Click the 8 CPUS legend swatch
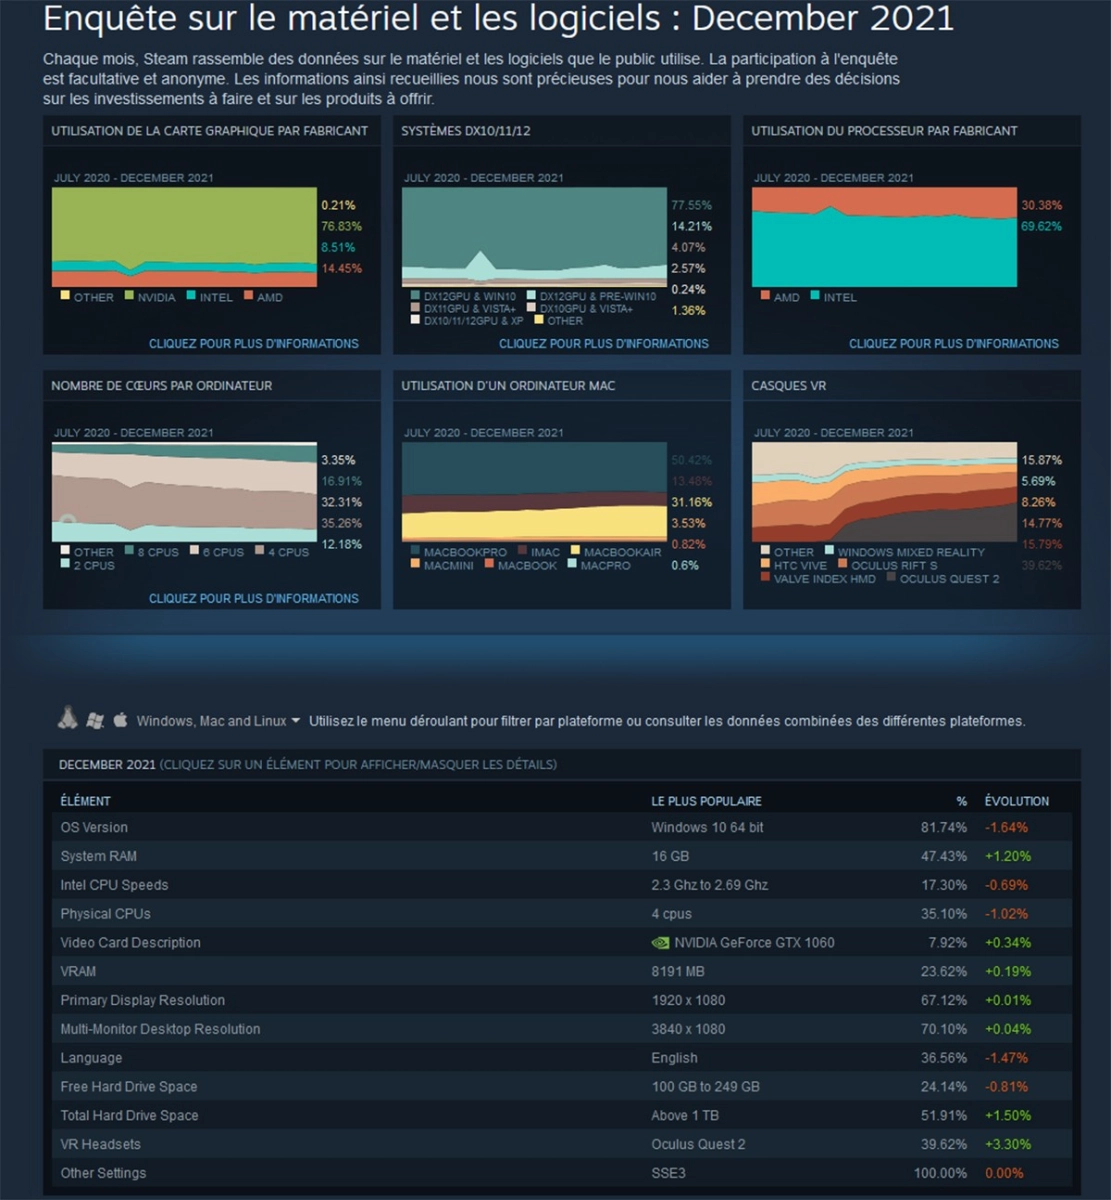1111x1200 pixels. (130, 552)
